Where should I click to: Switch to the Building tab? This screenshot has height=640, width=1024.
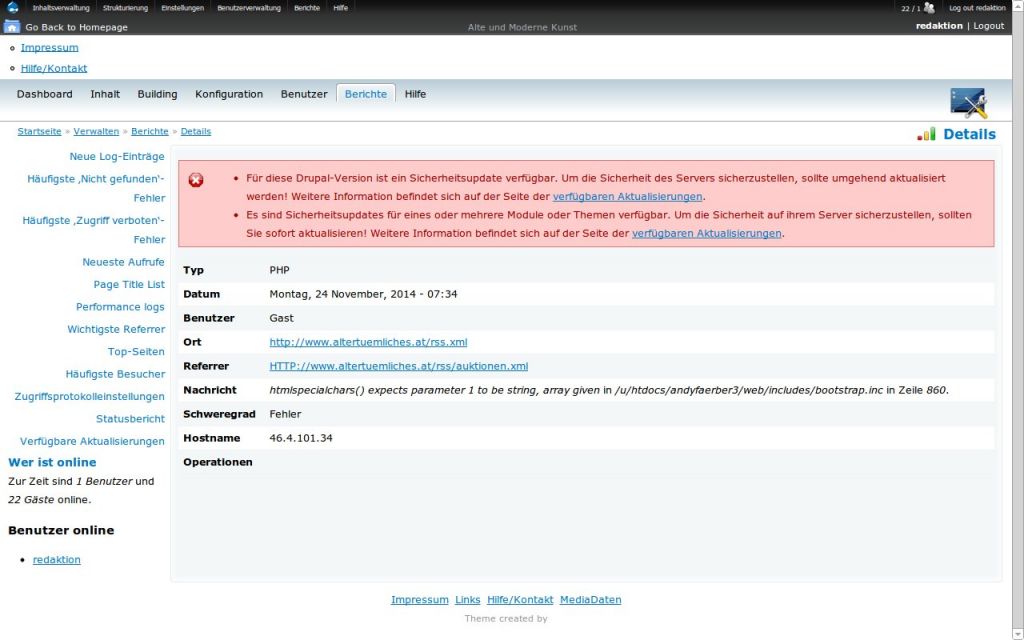(x=157, y=94)
